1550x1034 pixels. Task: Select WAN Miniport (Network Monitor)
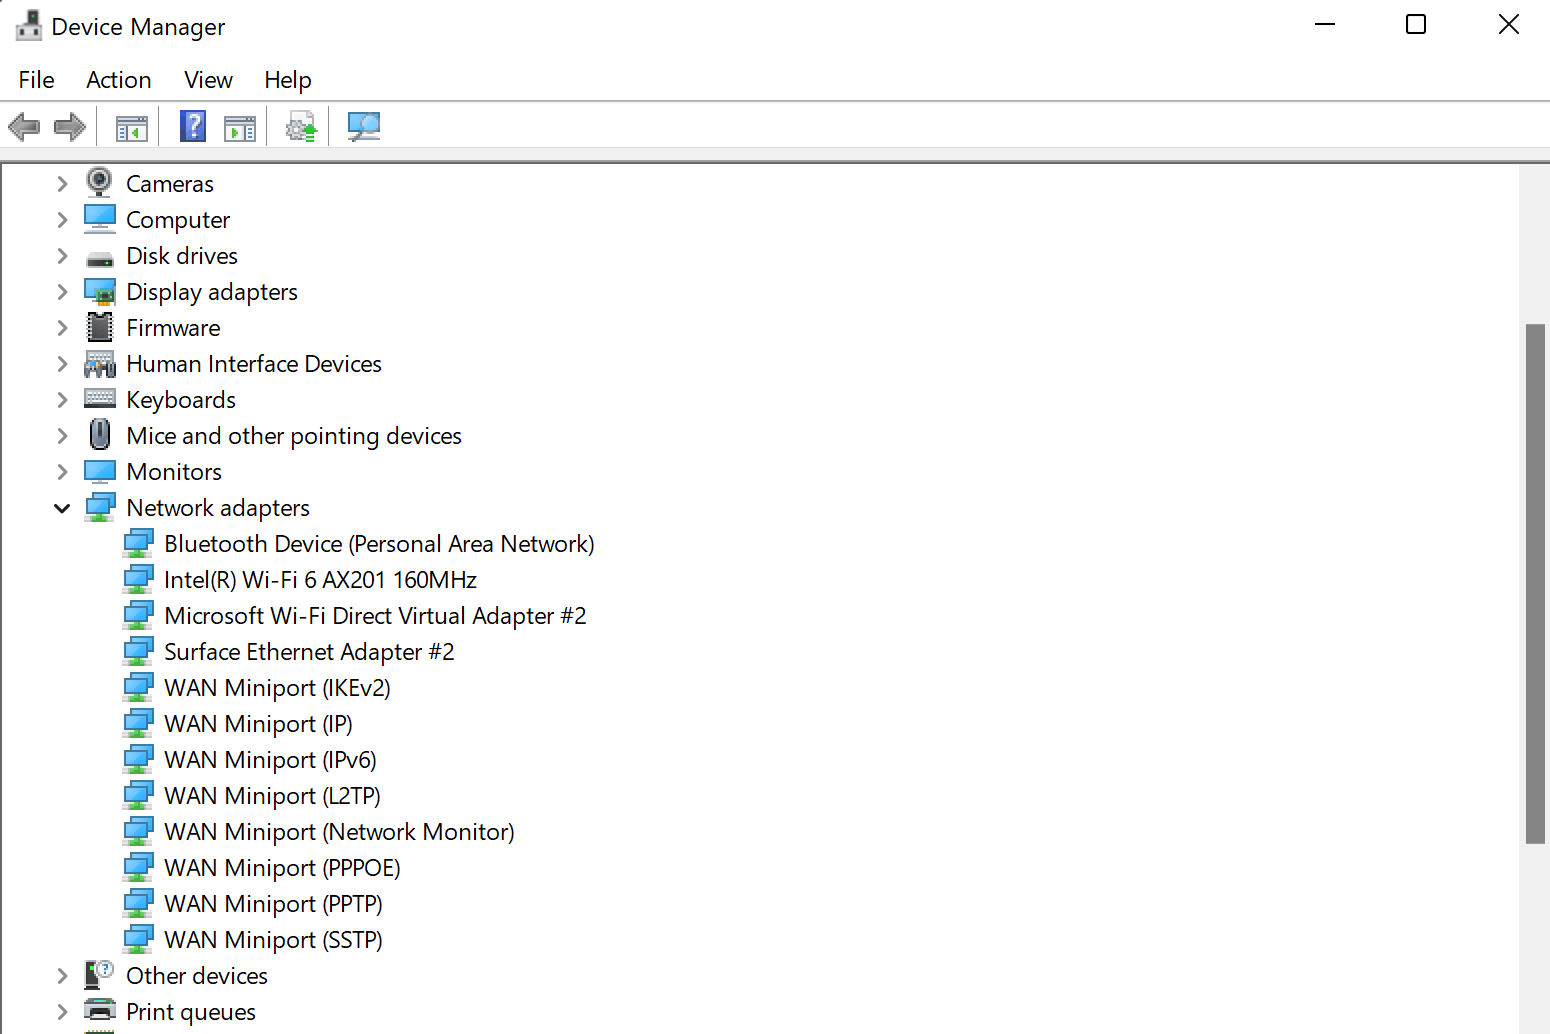[339, 832]
